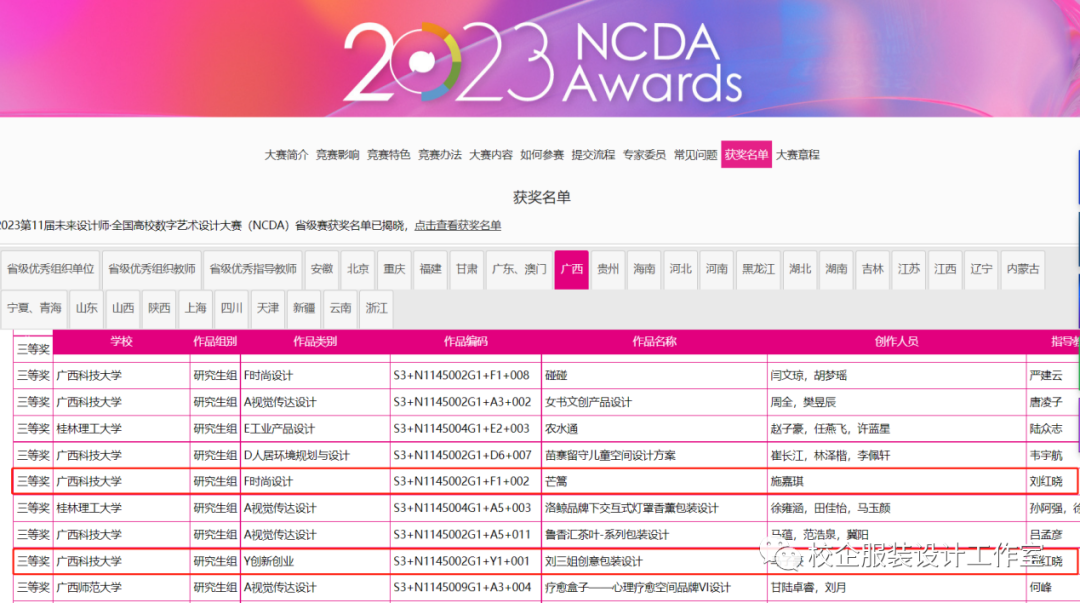Open the 竞赛影响 menu item
The image size is (1080, 603).
(338, 155)
